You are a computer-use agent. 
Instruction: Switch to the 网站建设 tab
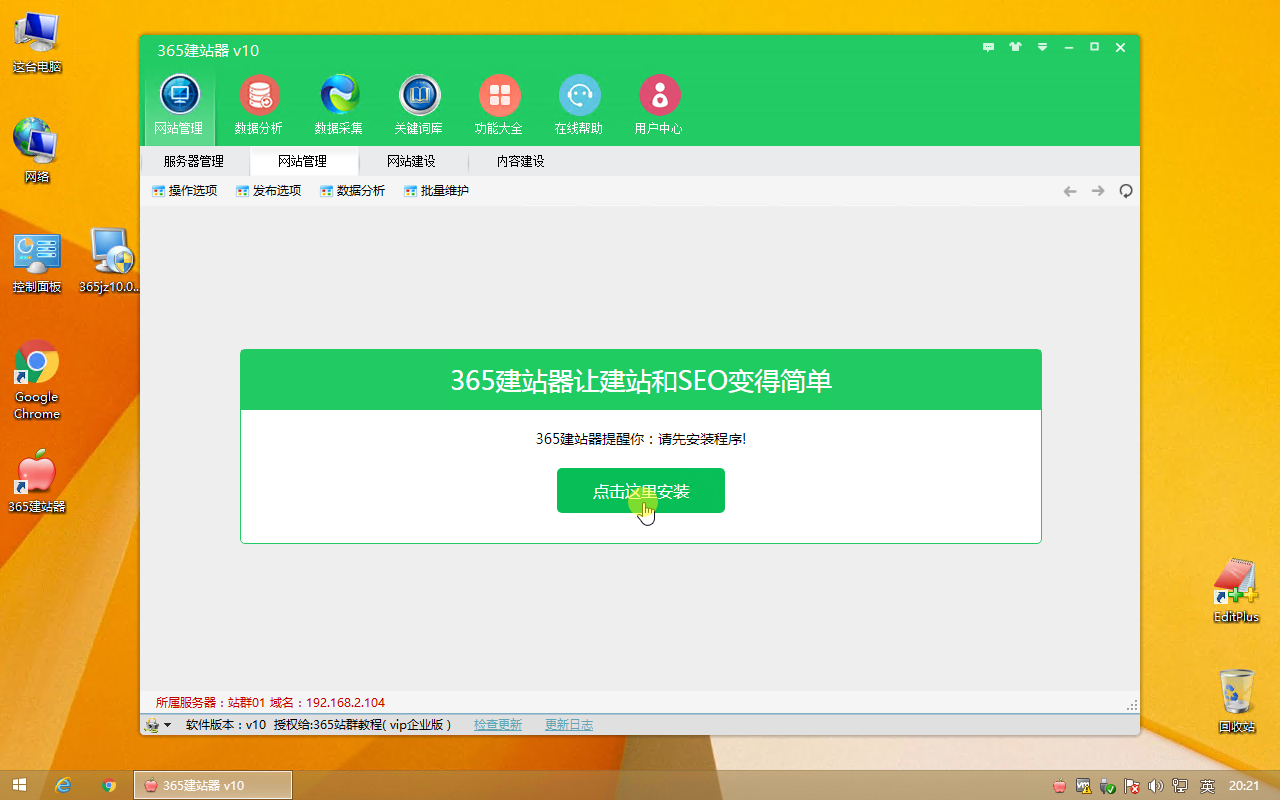pos(412,161)
